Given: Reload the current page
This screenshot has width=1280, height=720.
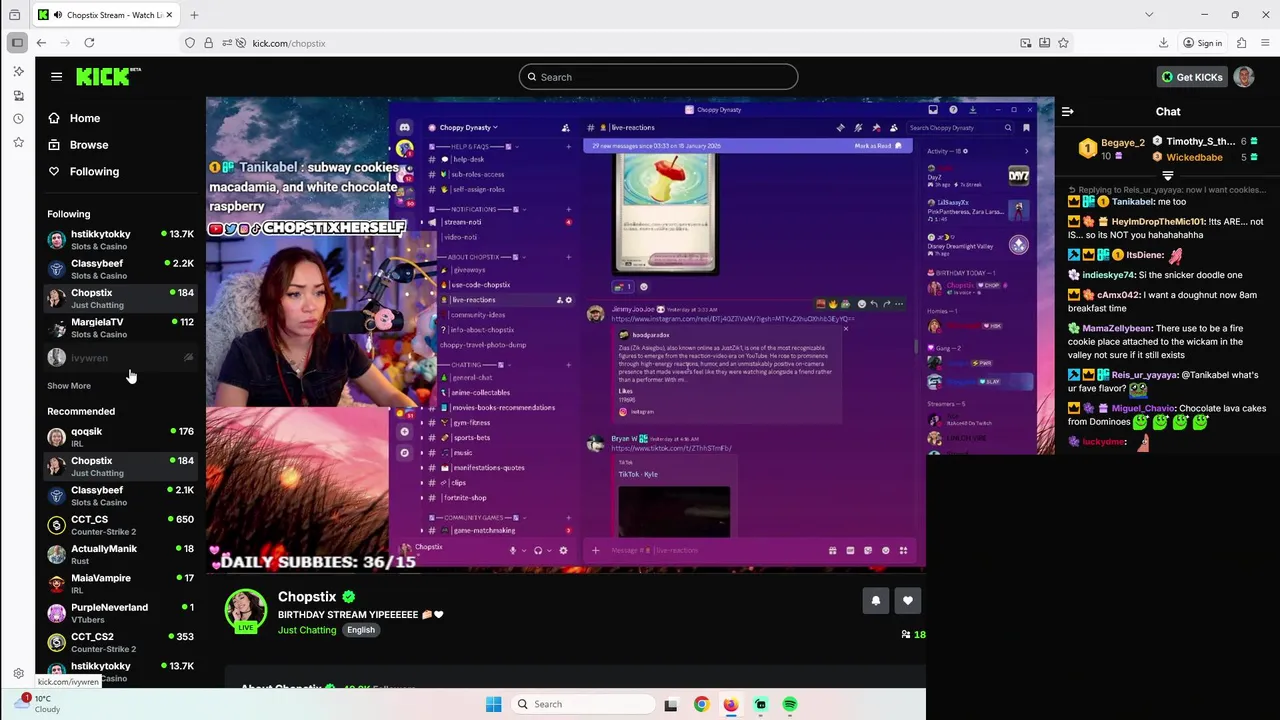Looking at the screenshot, I should [x=89, y=43].
